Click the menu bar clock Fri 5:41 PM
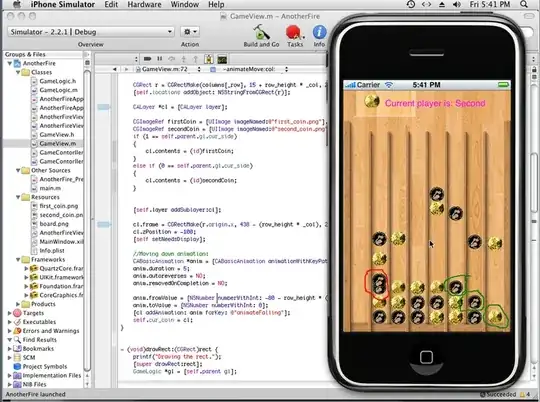 [x=490, y=4]
